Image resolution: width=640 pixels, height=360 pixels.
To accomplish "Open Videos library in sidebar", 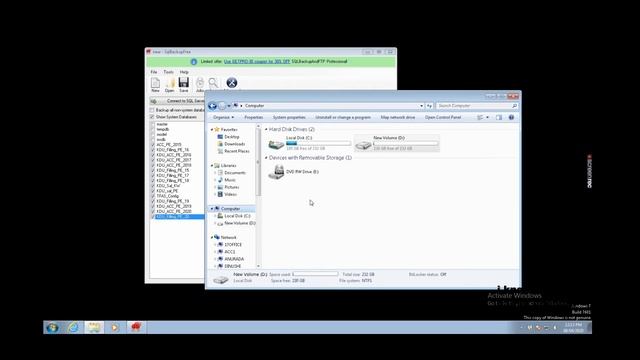I will [230, 194].
